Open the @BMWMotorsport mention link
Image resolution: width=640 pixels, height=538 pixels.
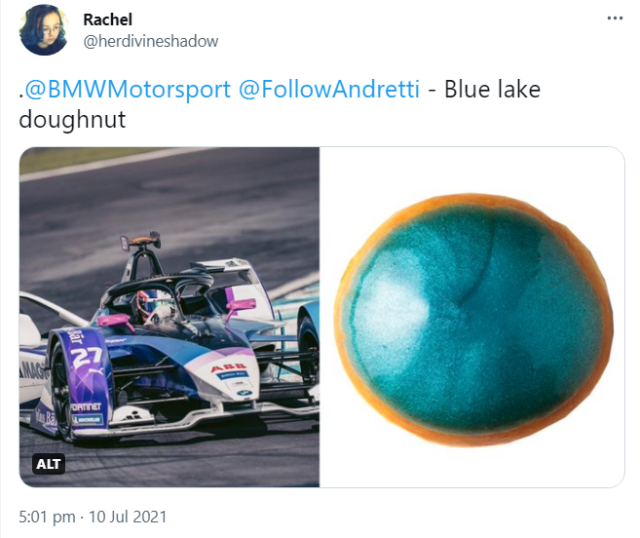pyautogui.click(x=127, y=89)
